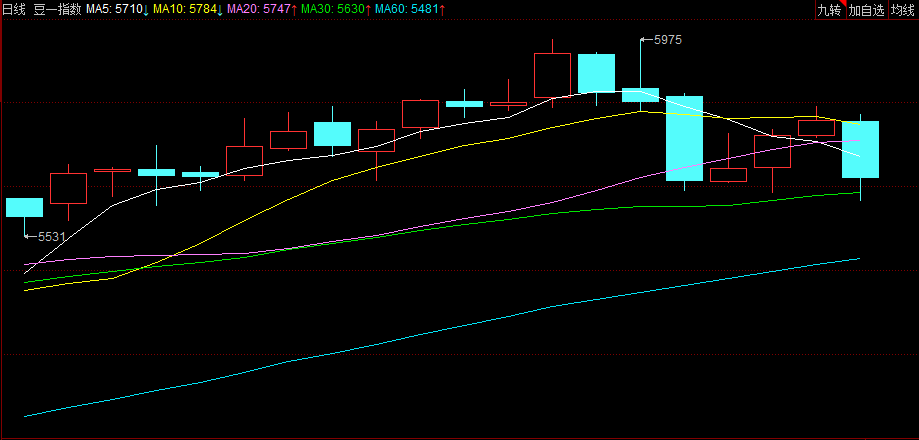Click the 5531 low price marker
This screenshot has height=440, width=919.
click(x=51, y=237)
